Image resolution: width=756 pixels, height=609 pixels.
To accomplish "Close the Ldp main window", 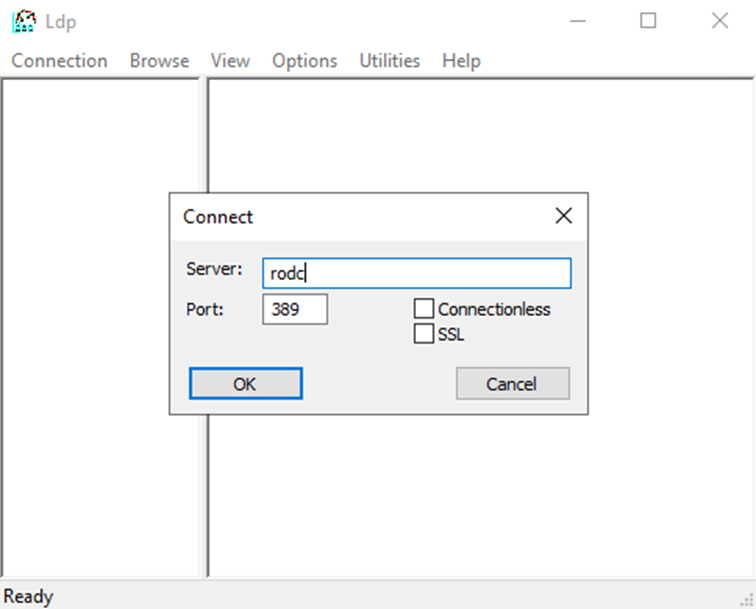I will point(719,21).
